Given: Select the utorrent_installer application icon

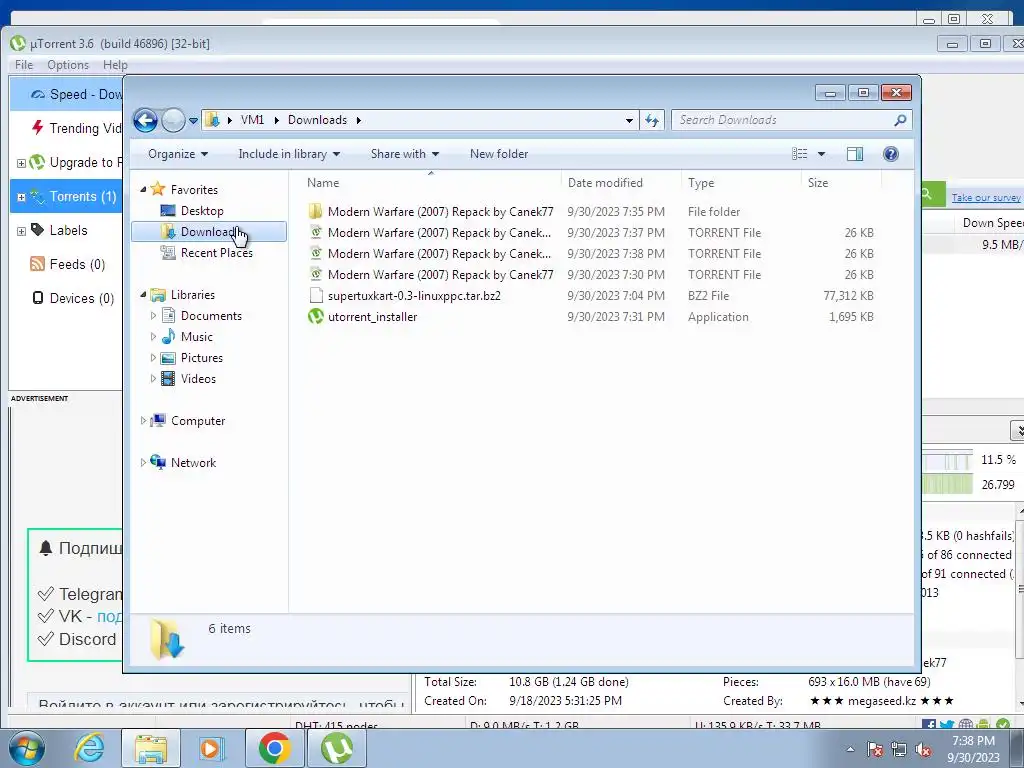Looking at the screenshot, I should click(x=315, y=317).
